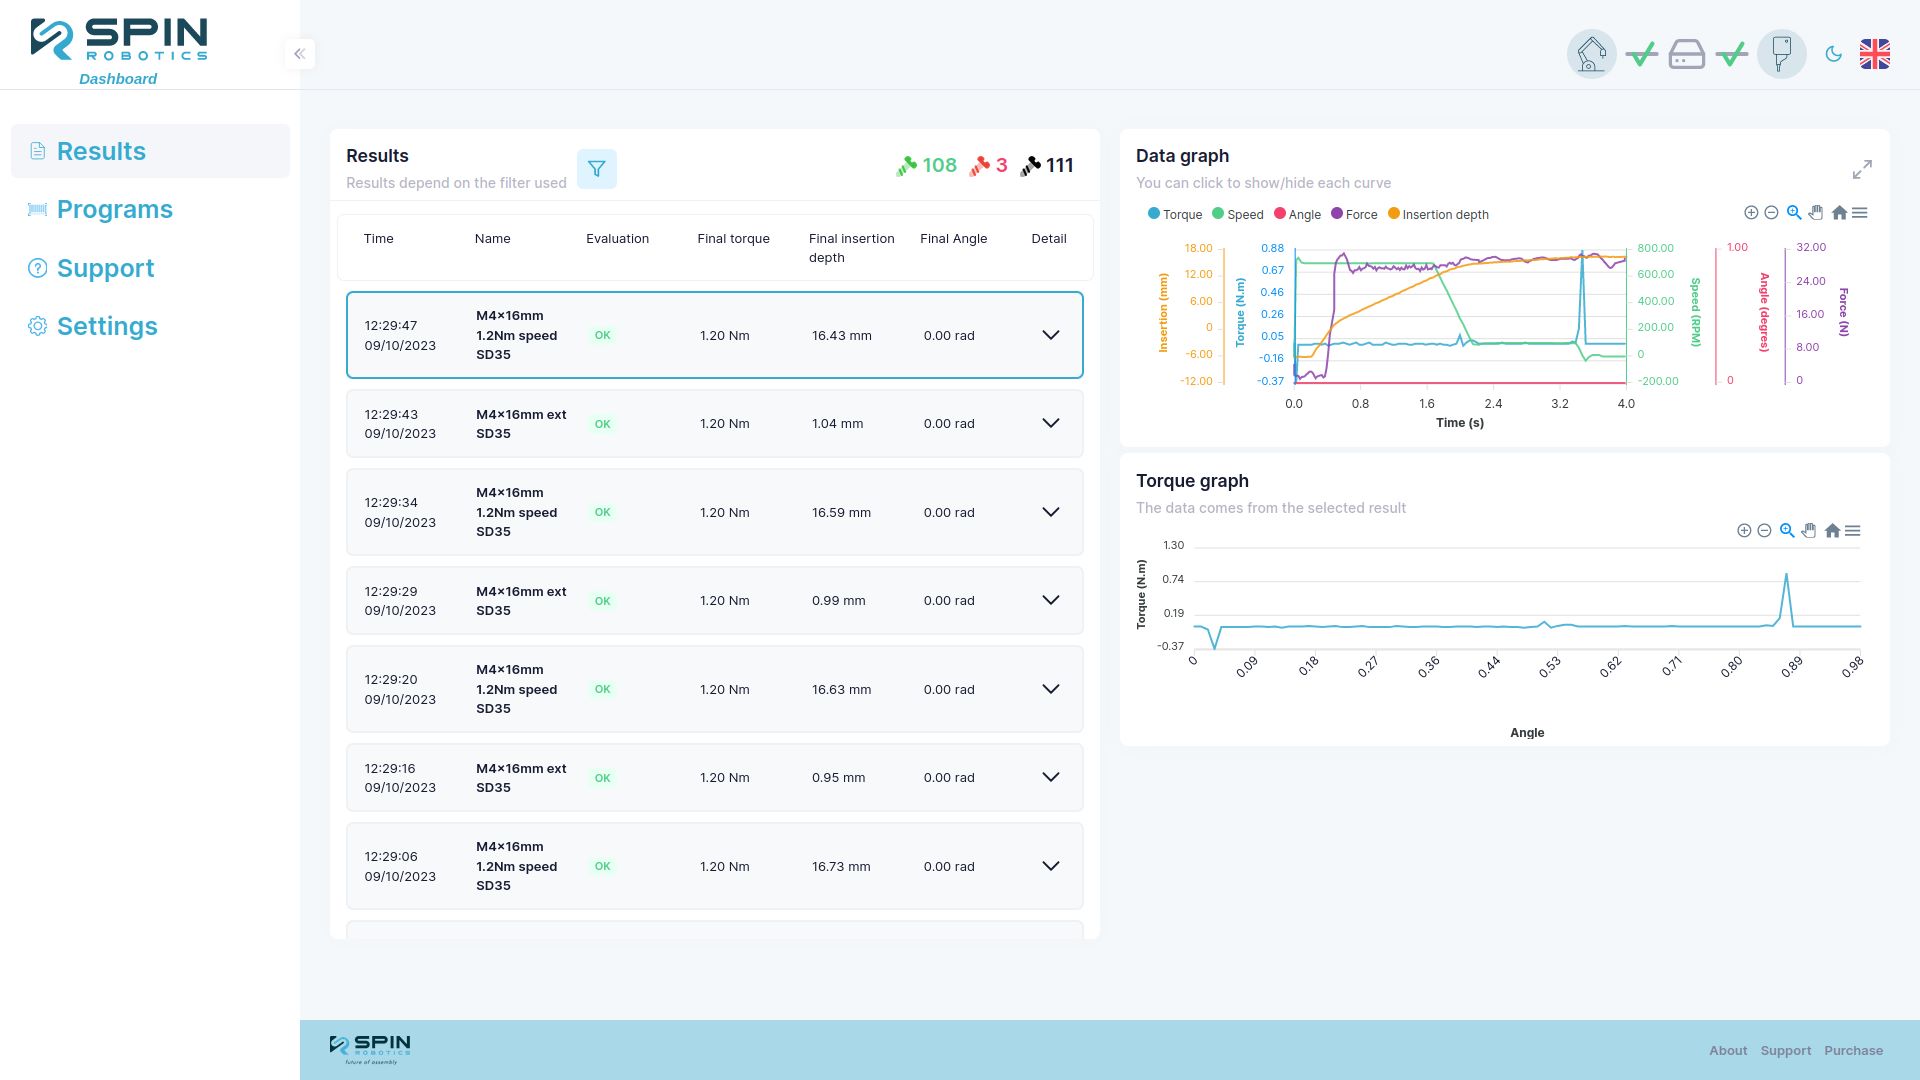Hide the Torque curve in legend
Viewport: 1920px width, 1080px height.
pyautogui.click(x=1175, y=214)
